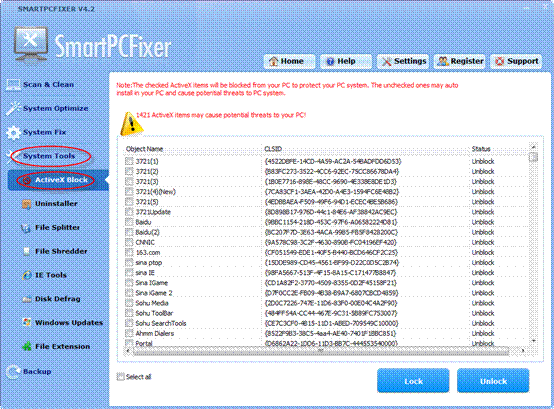This screenshot has width=554, height=409.
Task: Select the File Splitter icon
Action: pyautogui.click(x=26, y=228)
